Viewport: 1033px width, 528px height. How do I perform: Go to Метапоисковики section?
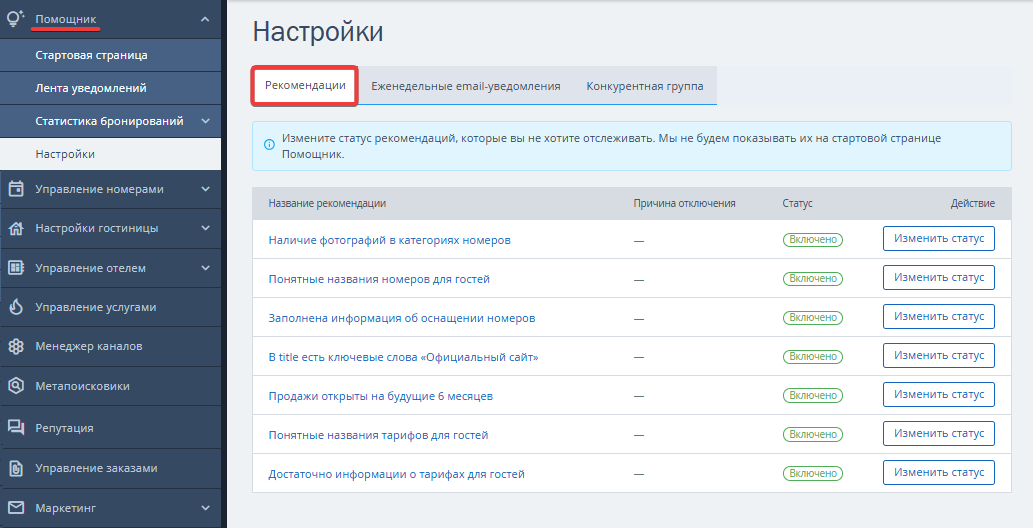(111, 386)
